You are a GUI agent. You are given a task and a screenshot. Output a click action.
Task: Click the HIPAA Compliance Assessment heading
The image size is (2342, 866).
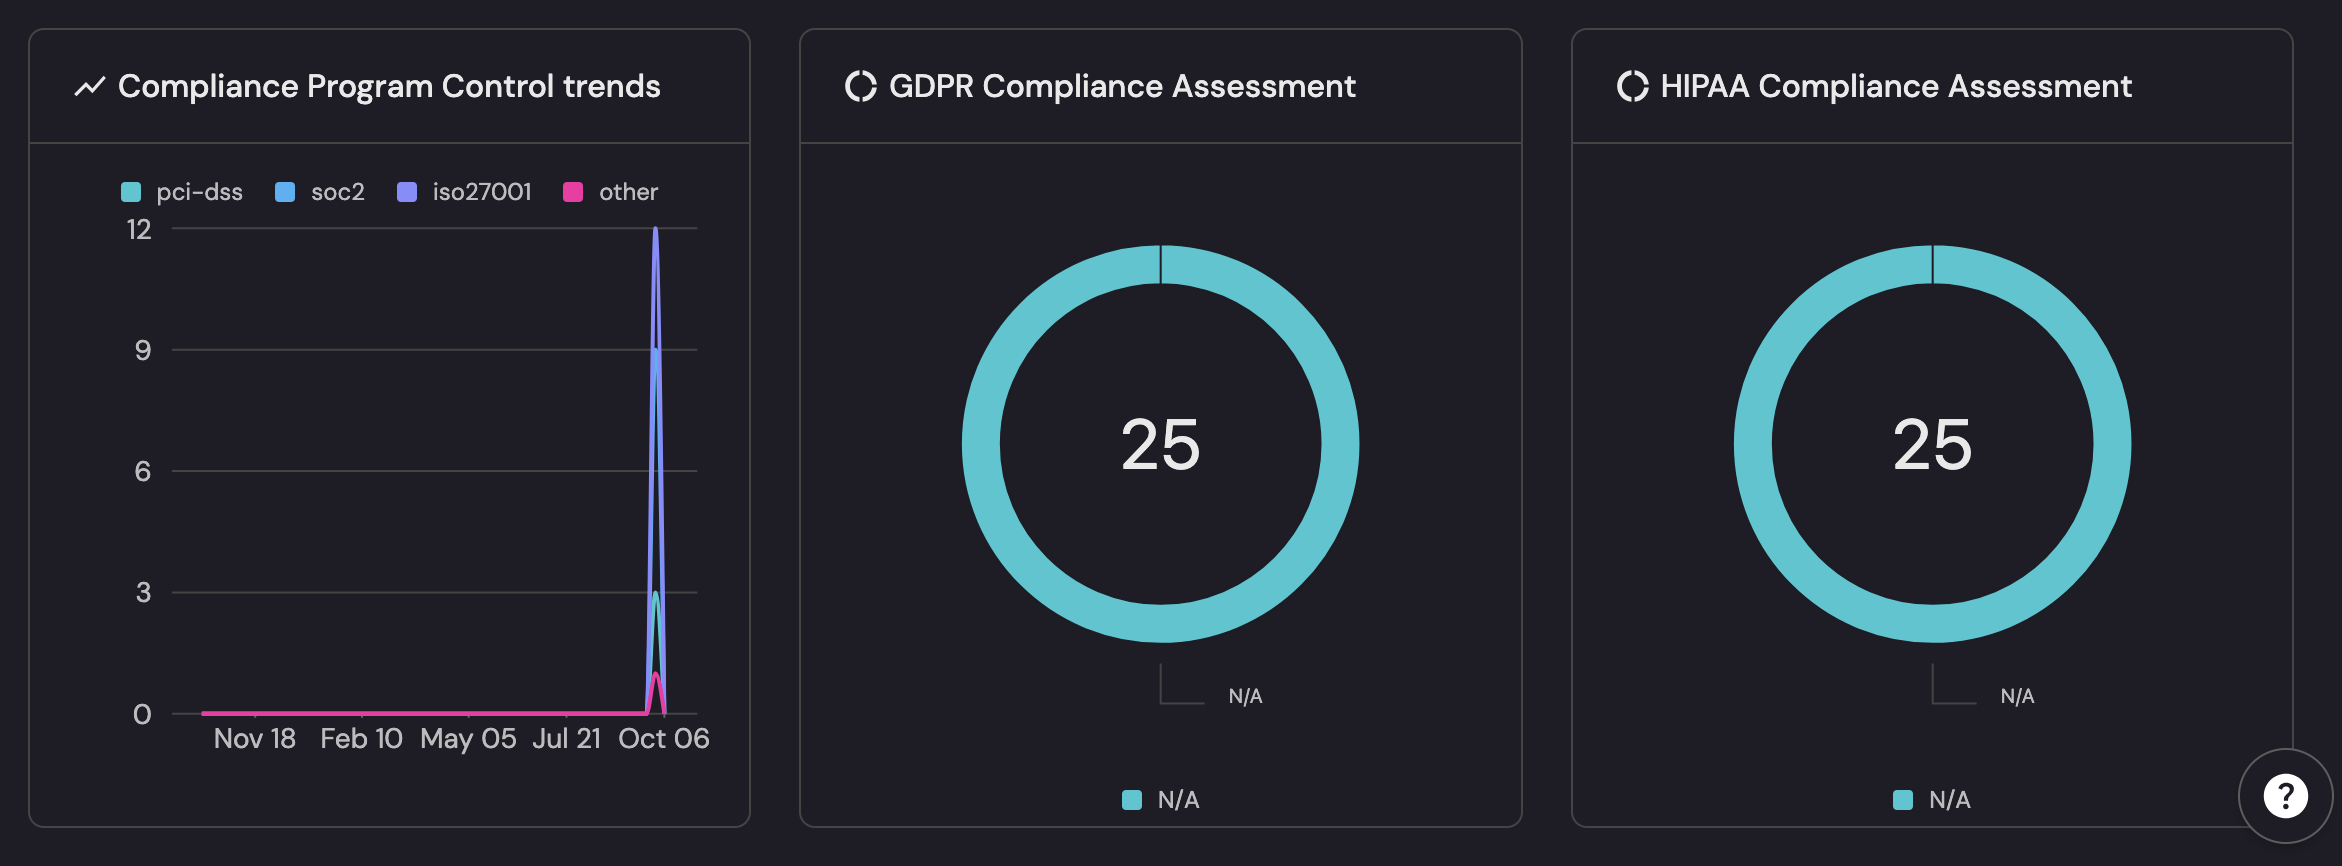[1896, 87]
